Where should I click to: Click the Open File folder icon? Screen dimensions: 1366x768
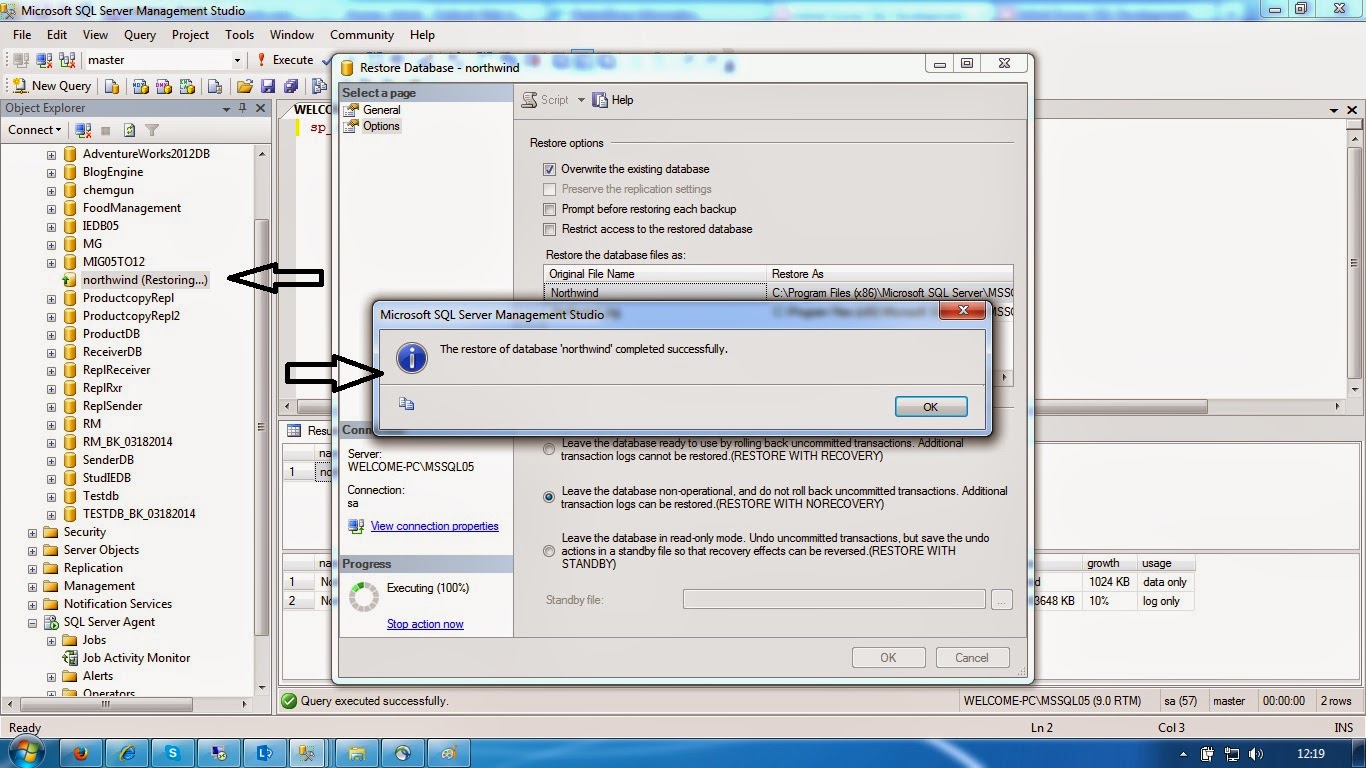coord(244,86)
